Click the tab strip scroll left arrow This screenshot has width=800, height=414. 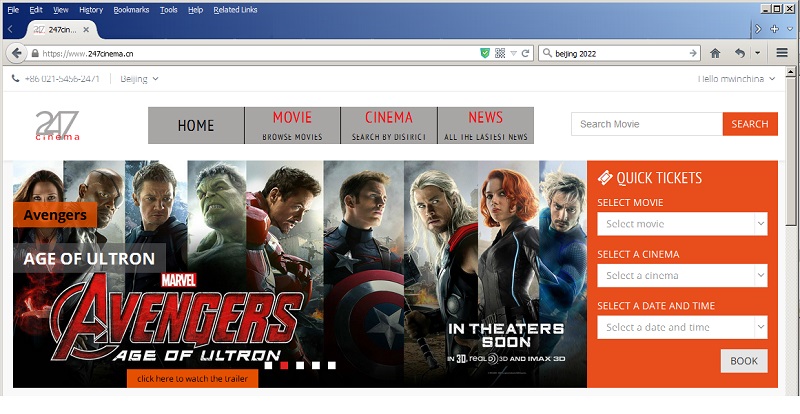(10, 29)
